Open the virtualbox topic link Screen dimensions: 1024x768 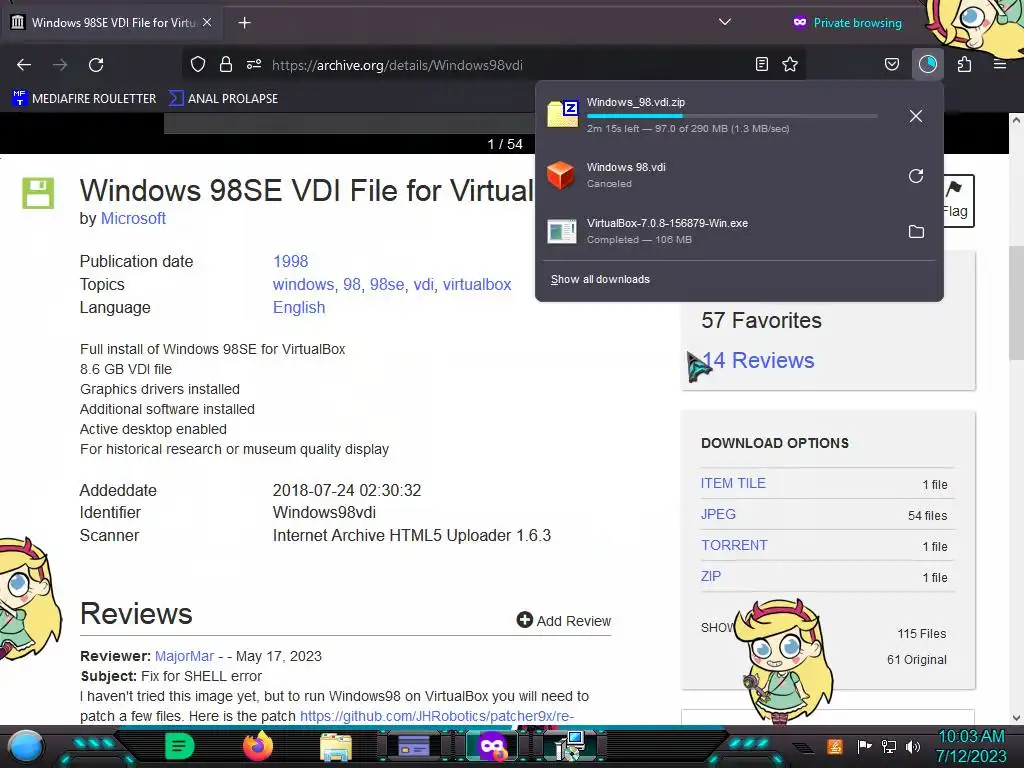click(477, 285)
